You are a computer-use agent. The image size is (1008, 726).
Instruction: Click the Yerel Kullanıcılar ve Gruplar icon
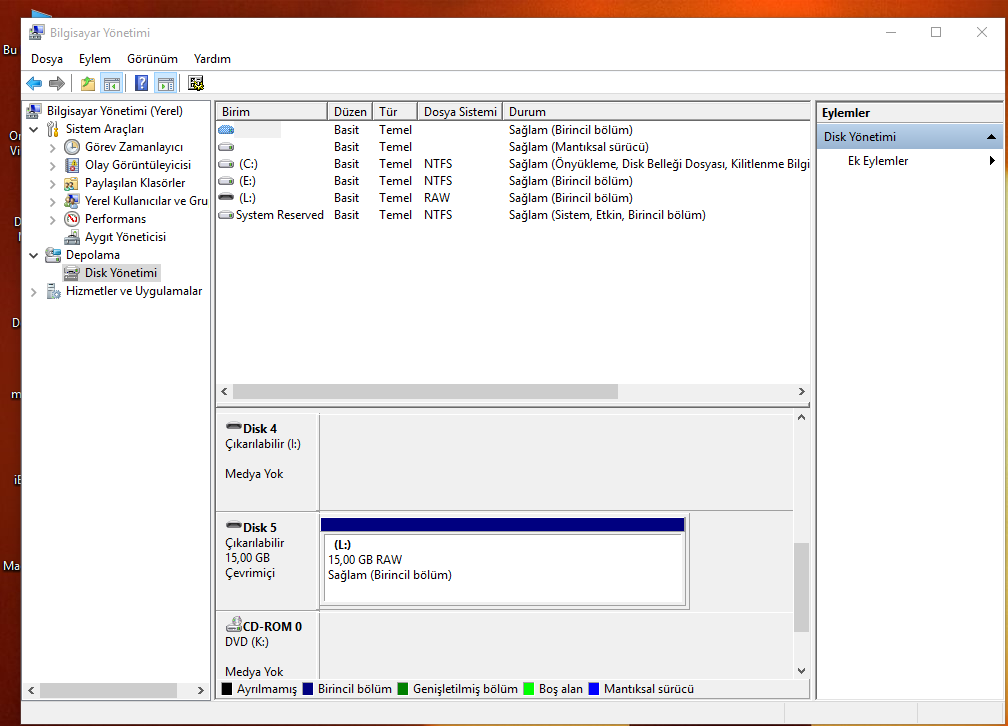[x=72, y=201]
